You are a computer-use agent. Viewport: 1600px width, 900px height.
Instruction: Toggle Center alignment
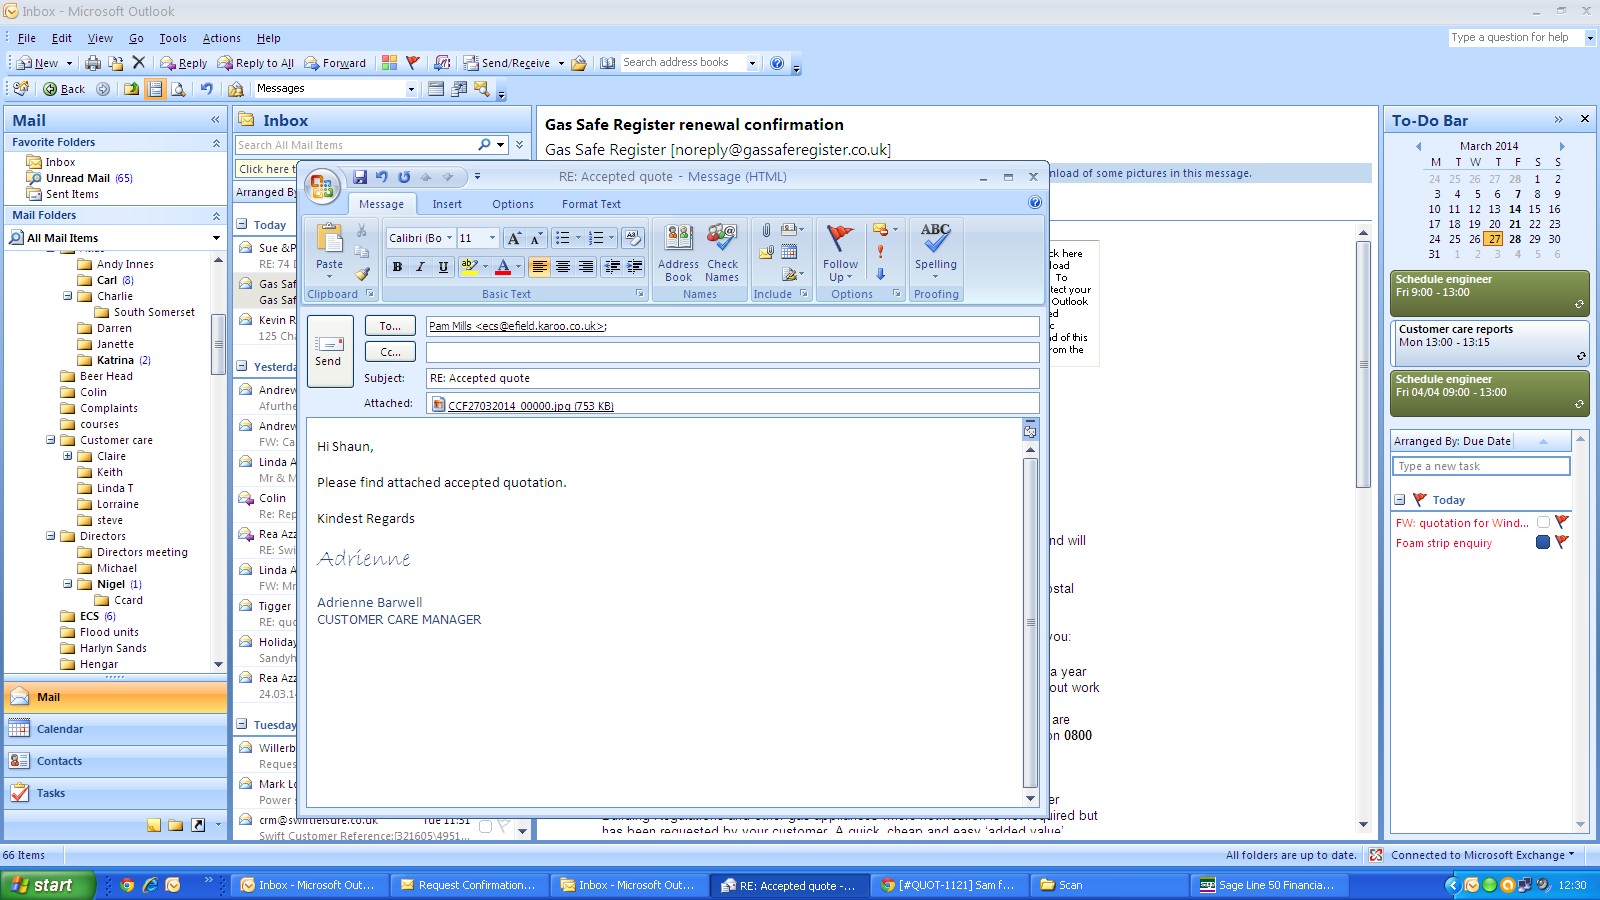click(x=562, y=266)
